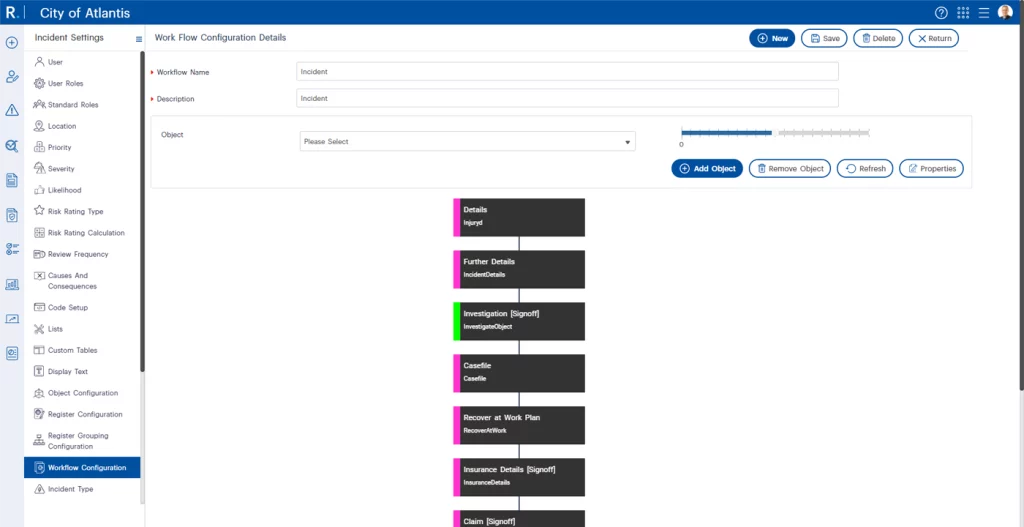Screen dimensions: 1024x527
Task: Click the plus icon in left rail
Action: (x=12, y=43)
